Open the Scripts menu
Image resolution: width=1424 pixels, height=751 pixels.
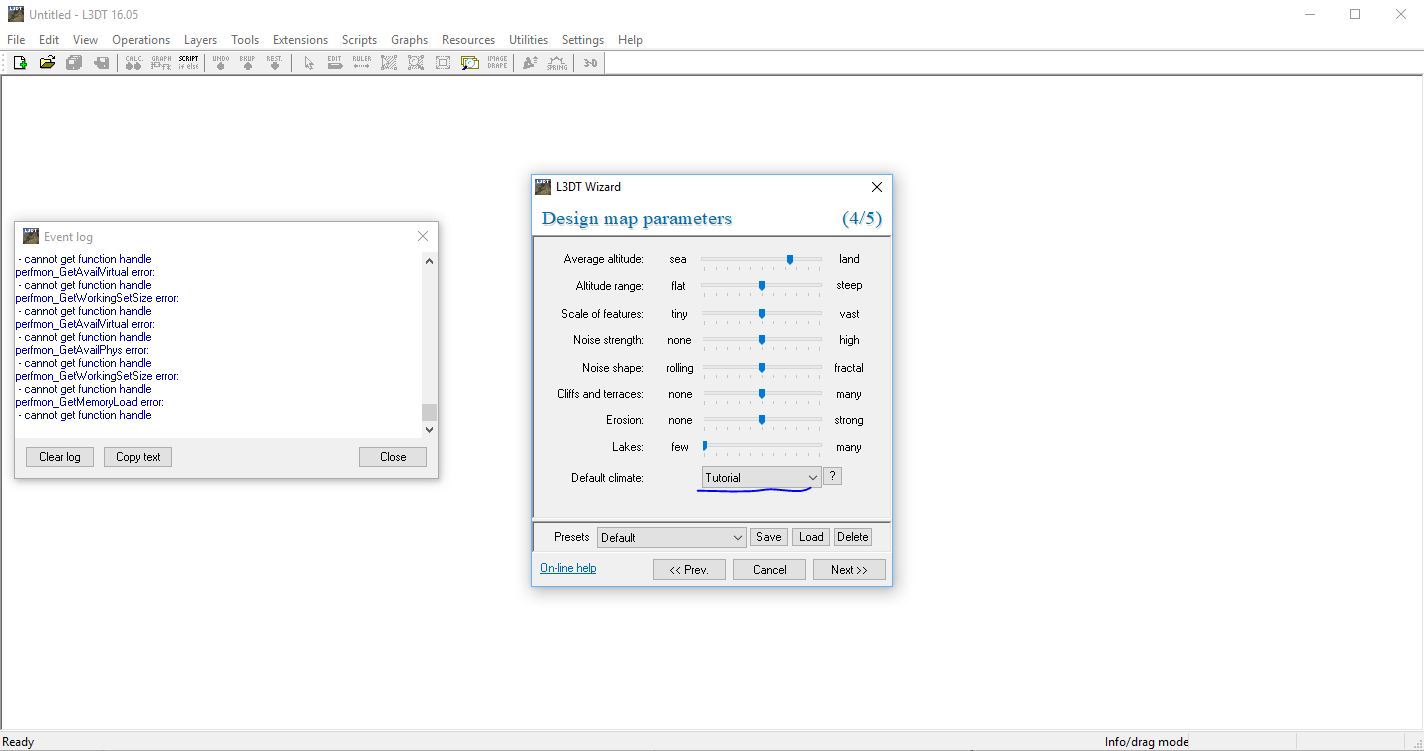click(359, 40)
